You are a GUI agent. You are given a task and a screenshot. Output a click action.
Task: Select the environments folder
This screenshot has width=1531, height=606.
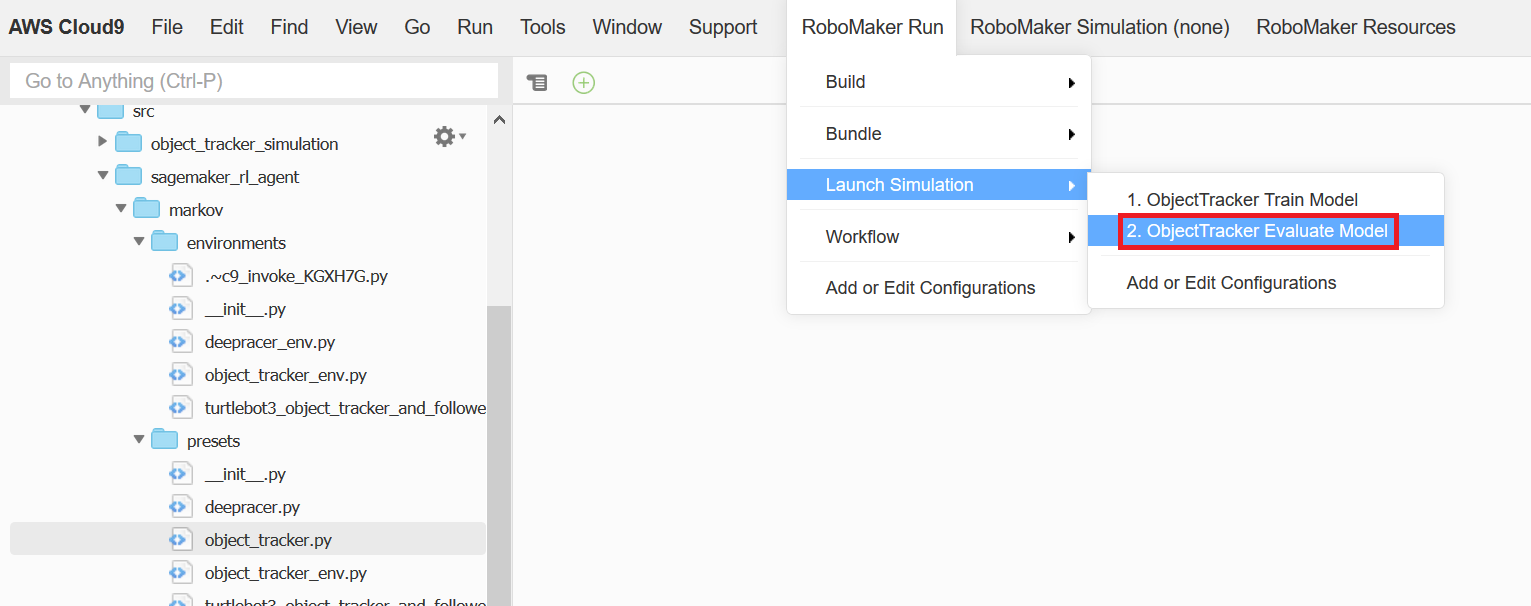[x=236, y=243]
